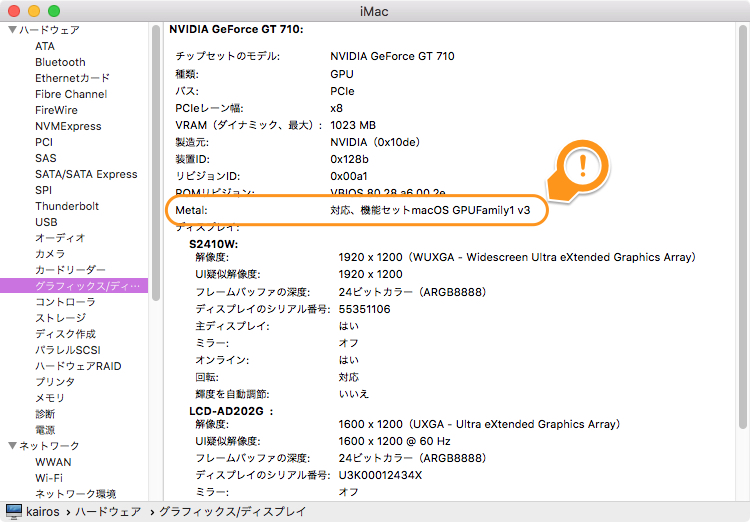Select メモリ in the sidebar

coord(49,398)
